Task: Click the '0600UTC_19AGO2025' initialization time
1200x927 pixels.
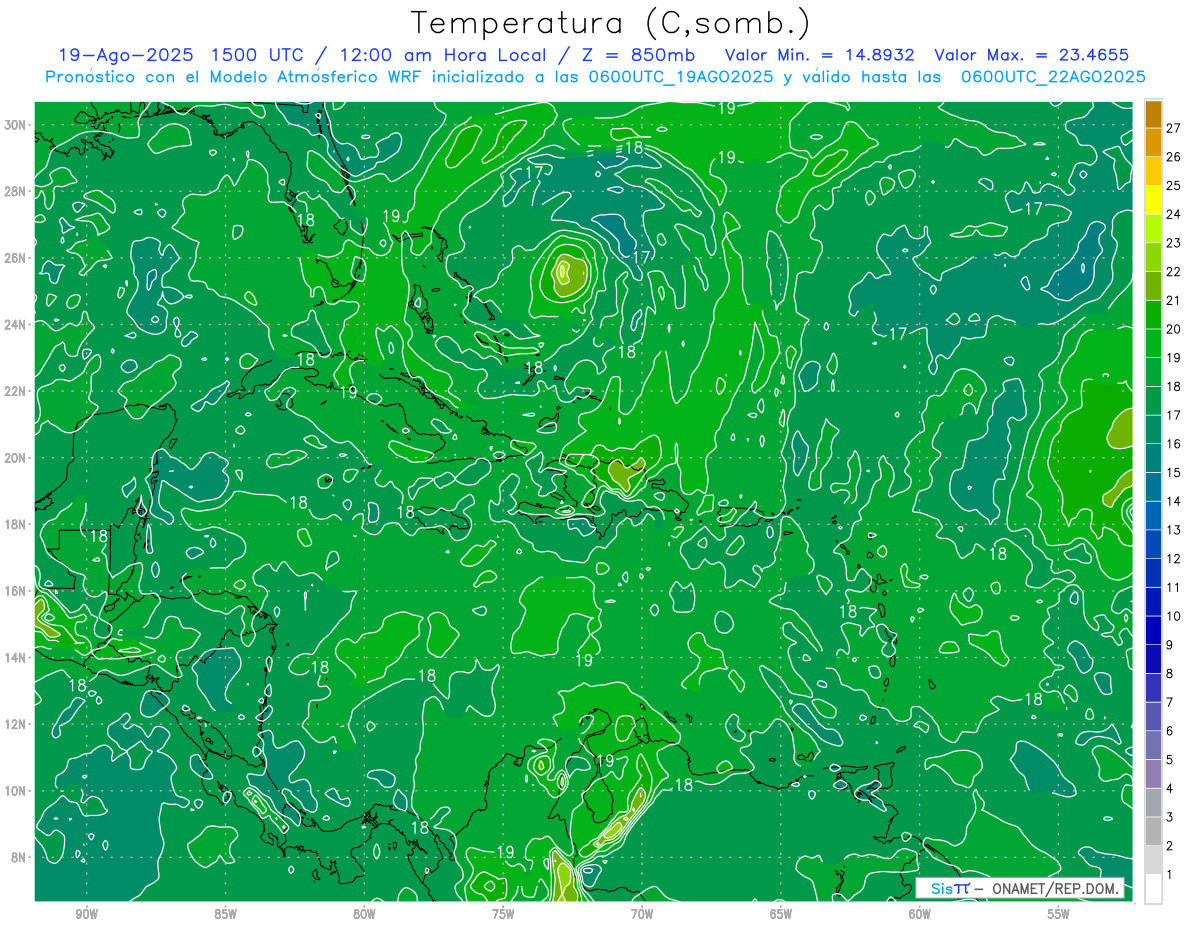Action: [679, 77]
